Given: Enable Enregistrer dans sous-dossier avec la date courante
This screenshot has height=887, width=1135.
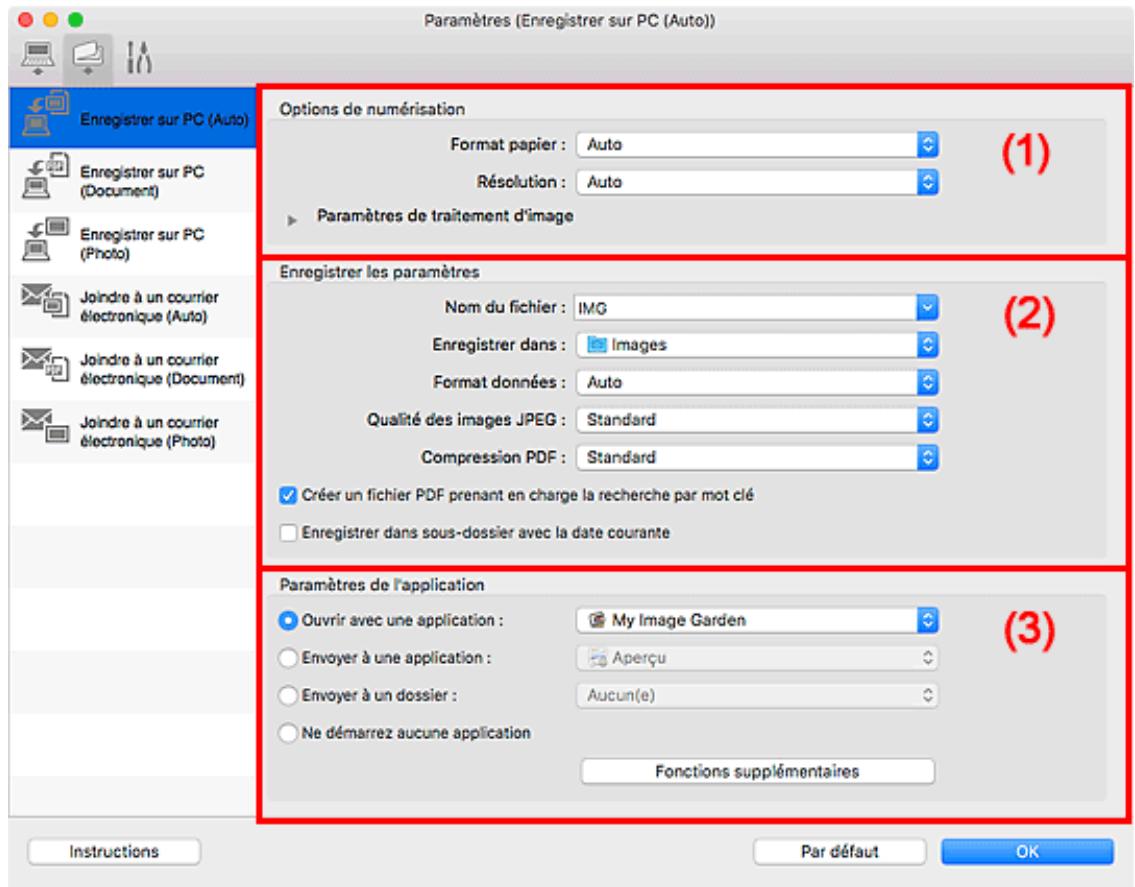Looking at the screenshot, I should [x=288, y=533].
